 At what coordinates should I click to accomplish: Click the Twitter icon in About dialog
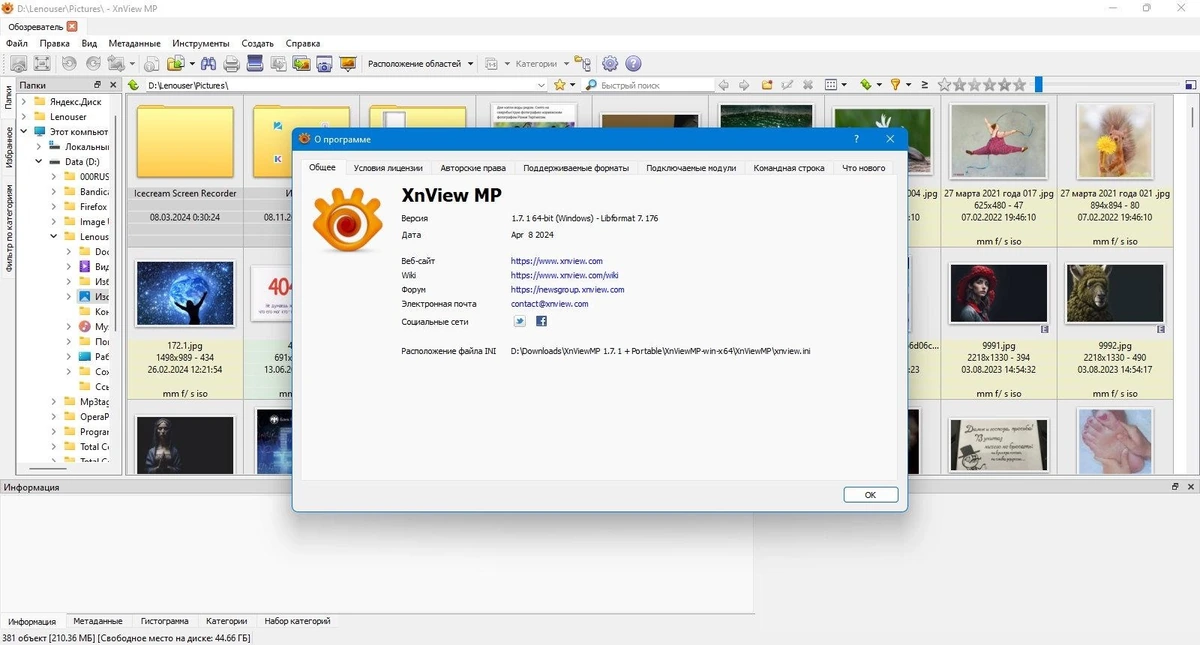[x=519, y=321]
